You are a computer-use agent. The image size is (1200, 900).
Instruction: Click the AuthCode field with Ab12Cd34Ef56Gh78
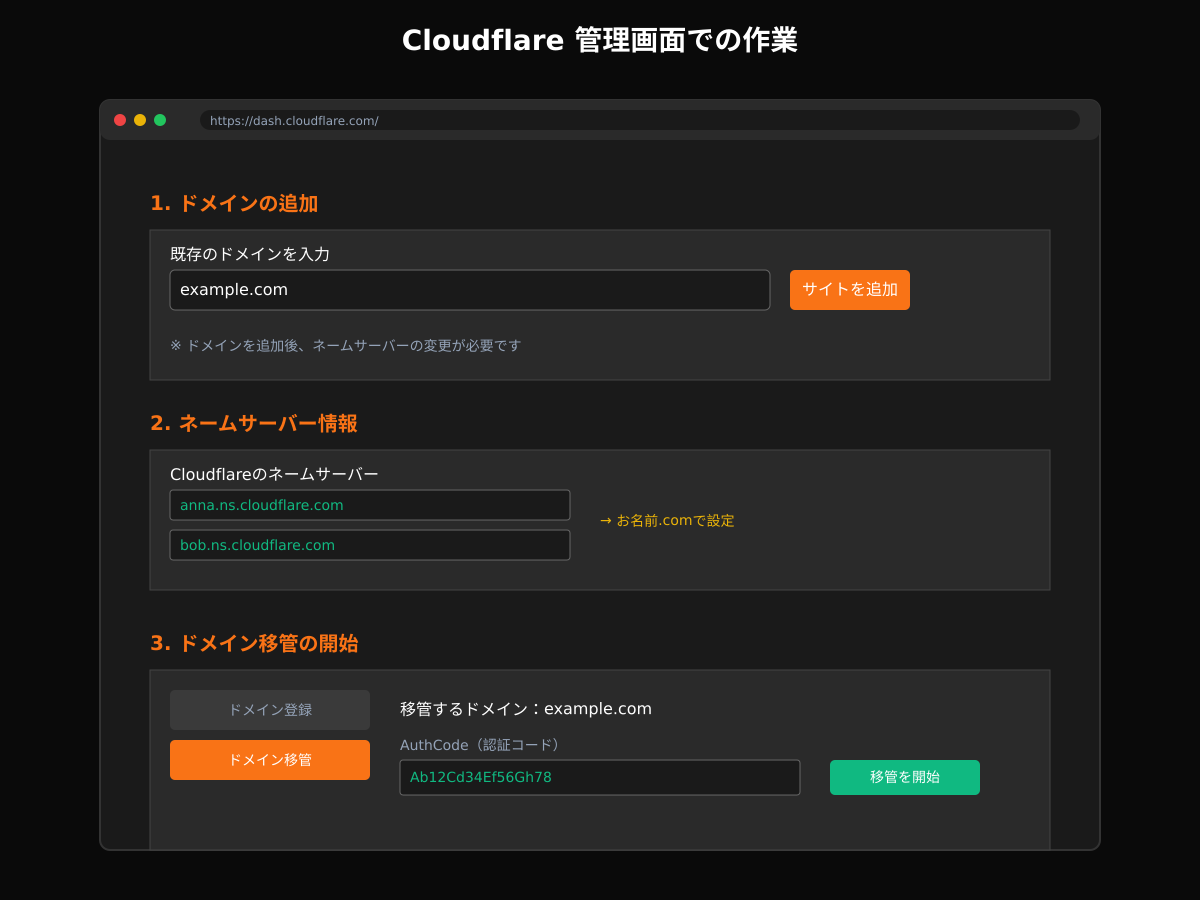pos(600,777)
